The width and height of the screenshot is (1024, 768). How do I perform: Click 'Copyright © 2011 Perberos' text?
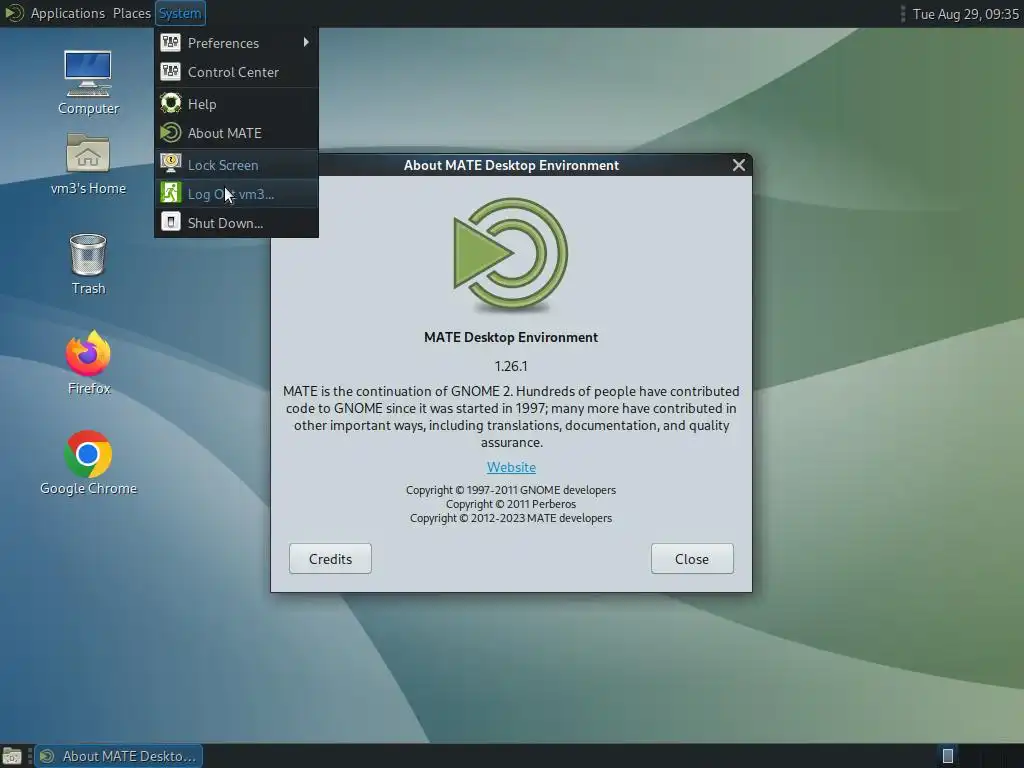(511, 504)
